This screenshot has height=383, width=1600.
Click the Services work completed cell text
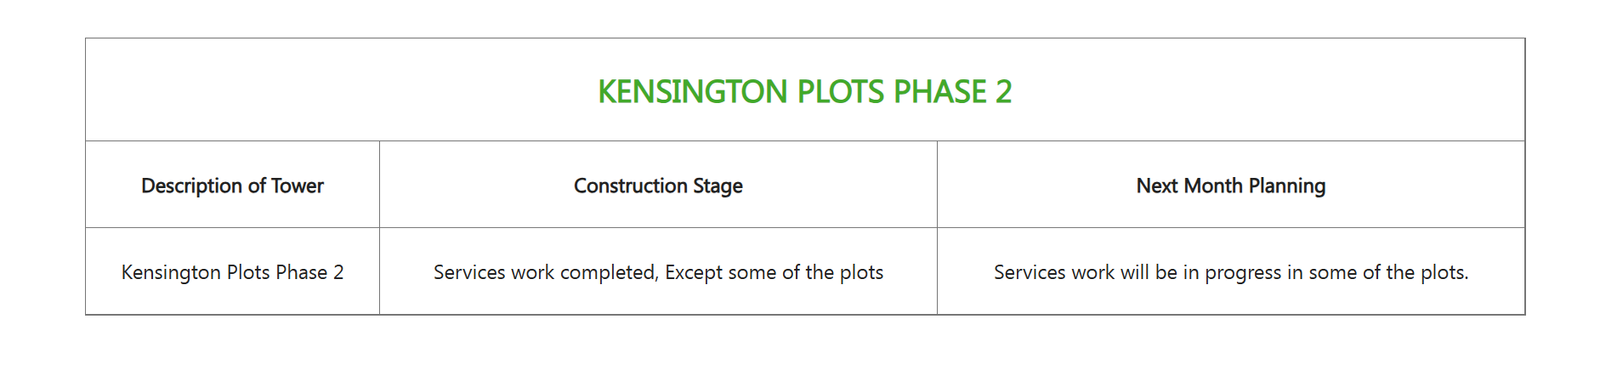coord(658,272)
